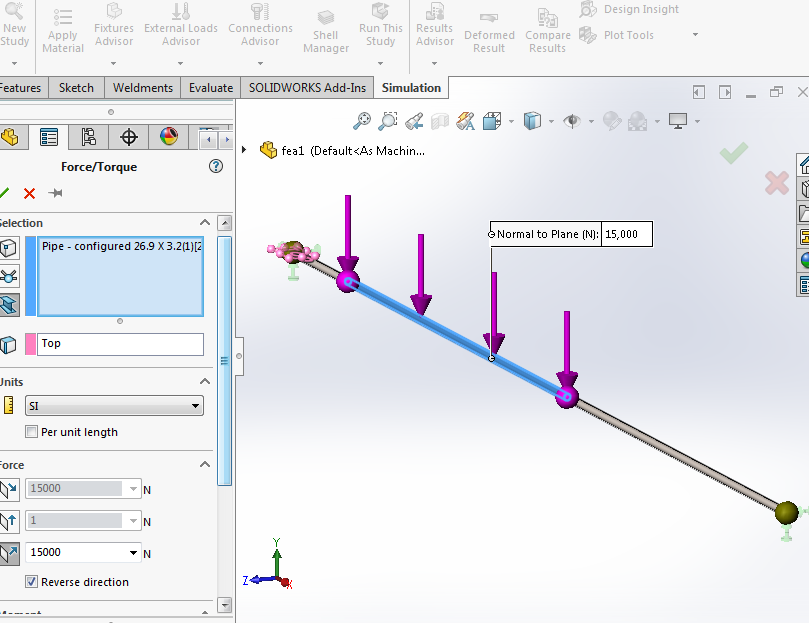
Task: Open Design Insight plot
Action: [x=629, y=9]
